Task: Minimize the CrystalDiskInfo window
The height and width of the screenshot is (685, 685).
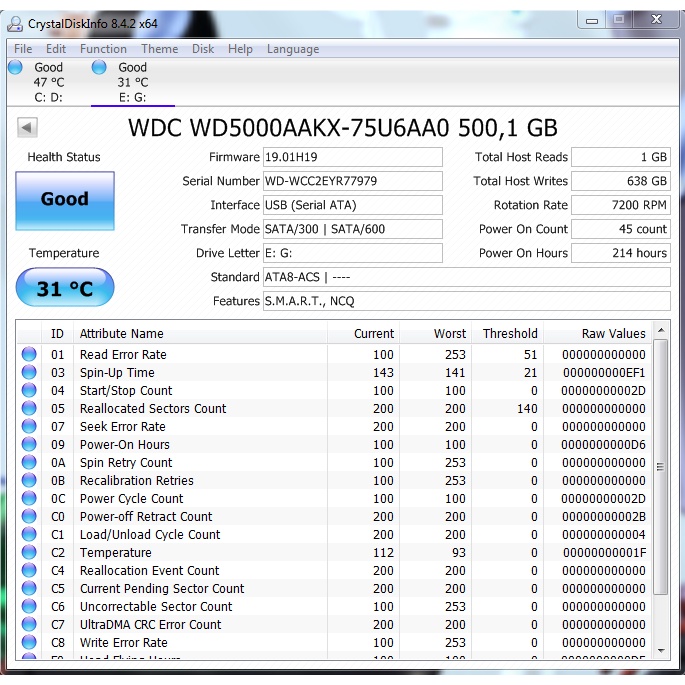Action: [592, 20]
